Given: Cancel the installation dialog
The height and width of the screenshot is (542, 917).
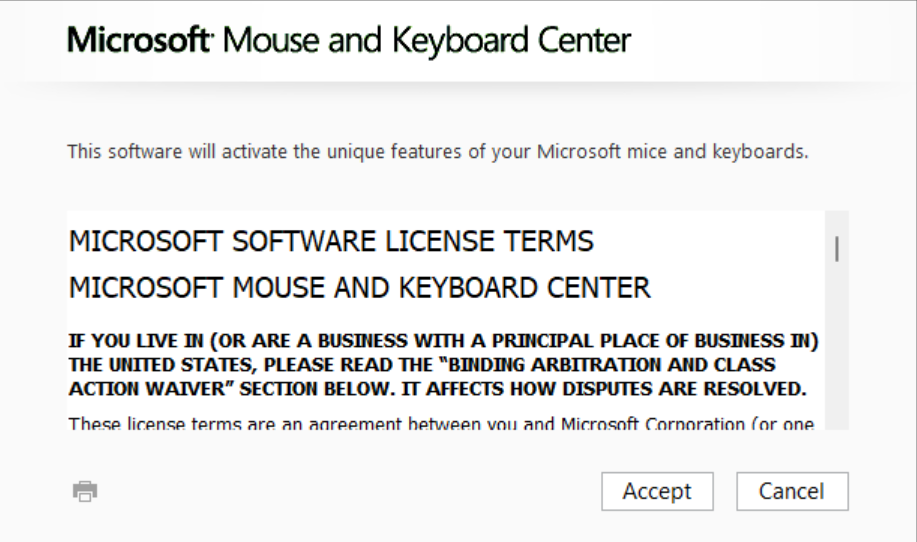Looking at the screenshot, I should pos(792,491).
